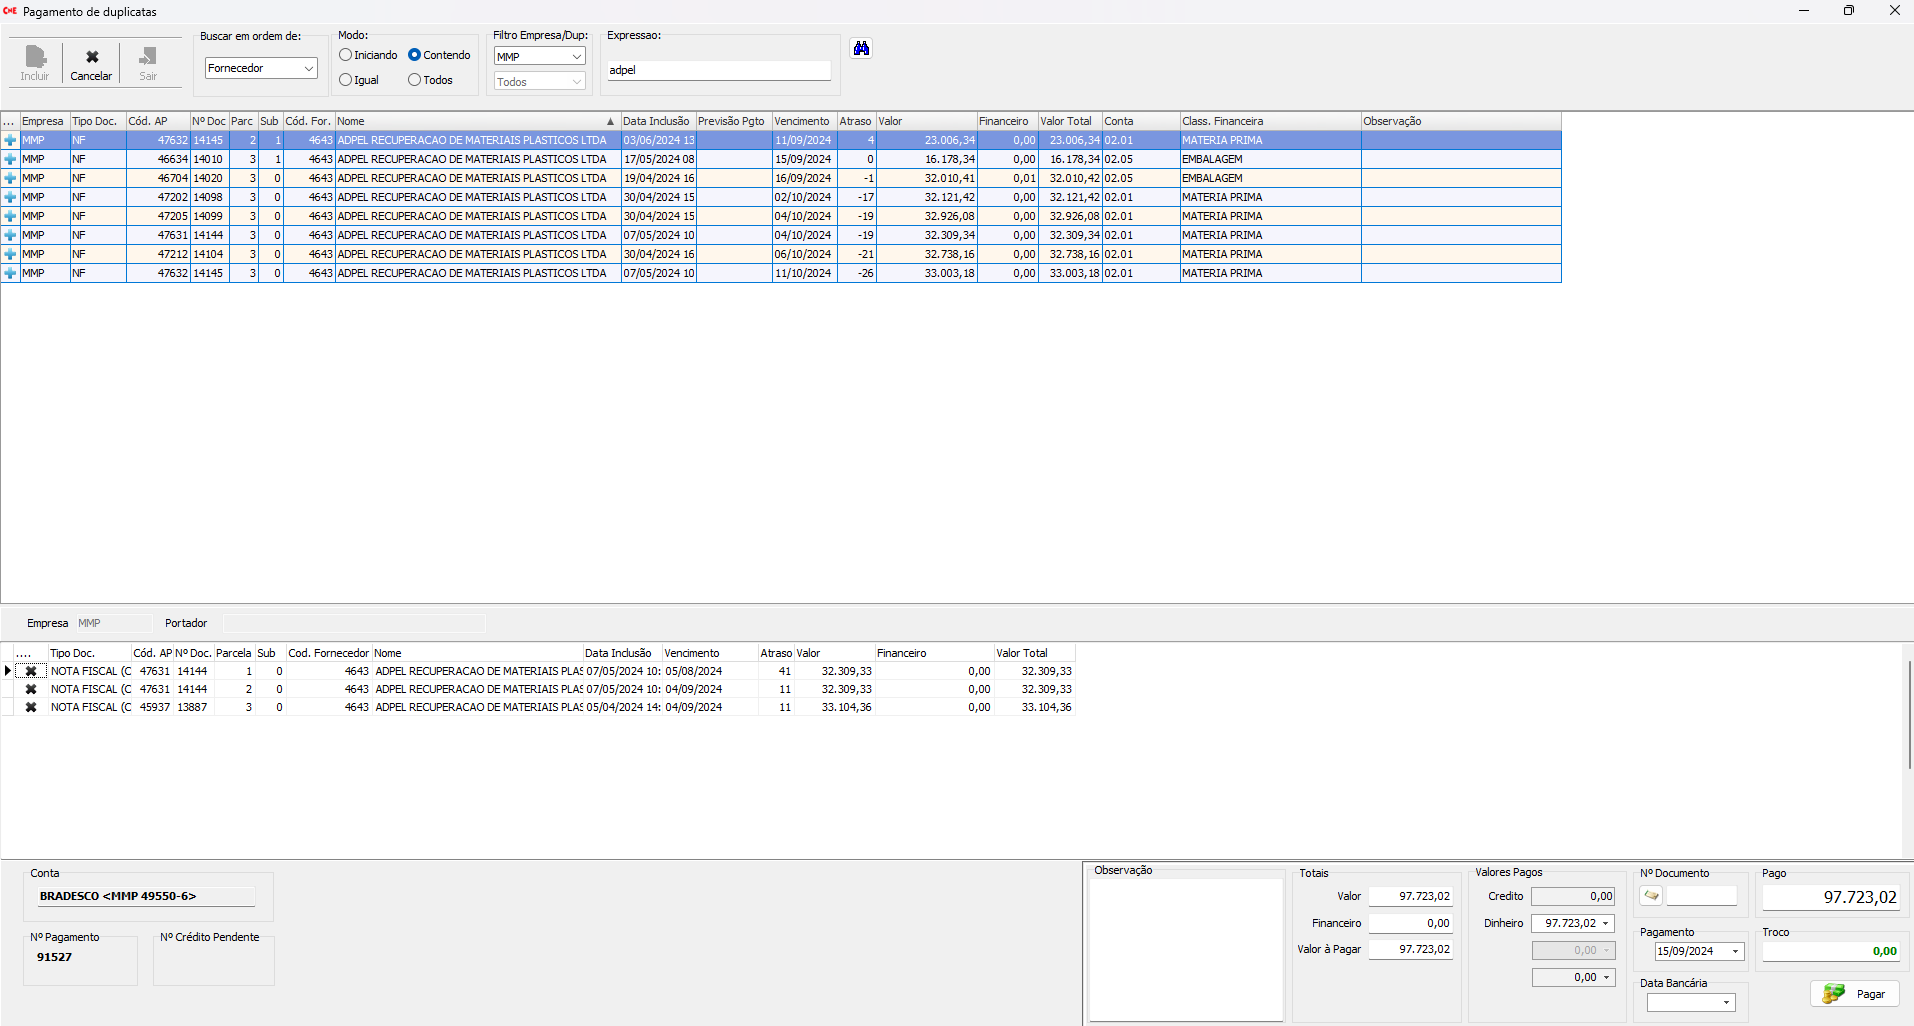The width and height of the screenshot is (1914, 1026).
Task: Open the Pagamento date picker dropdown
Action: [1735, 952]
